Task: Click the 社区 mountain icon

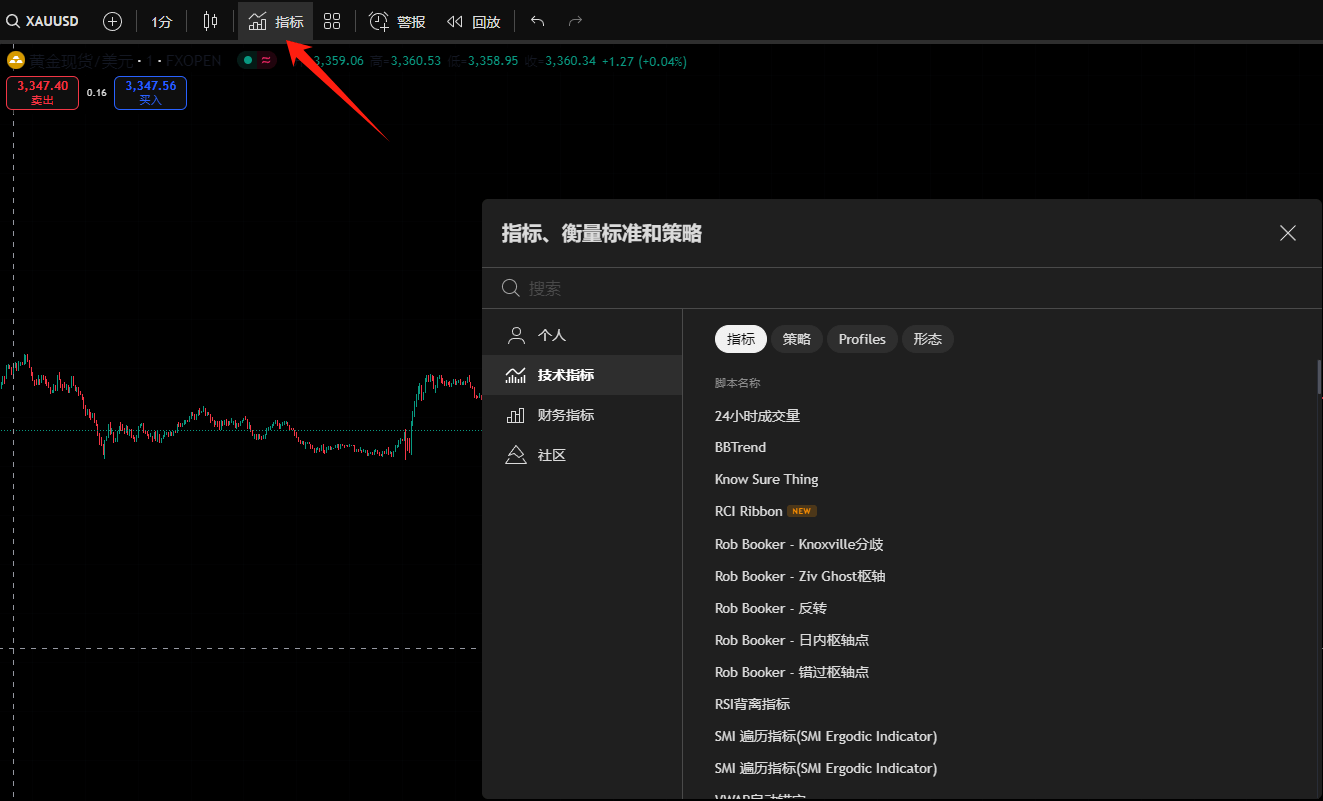Action: [x=516, y=455]
